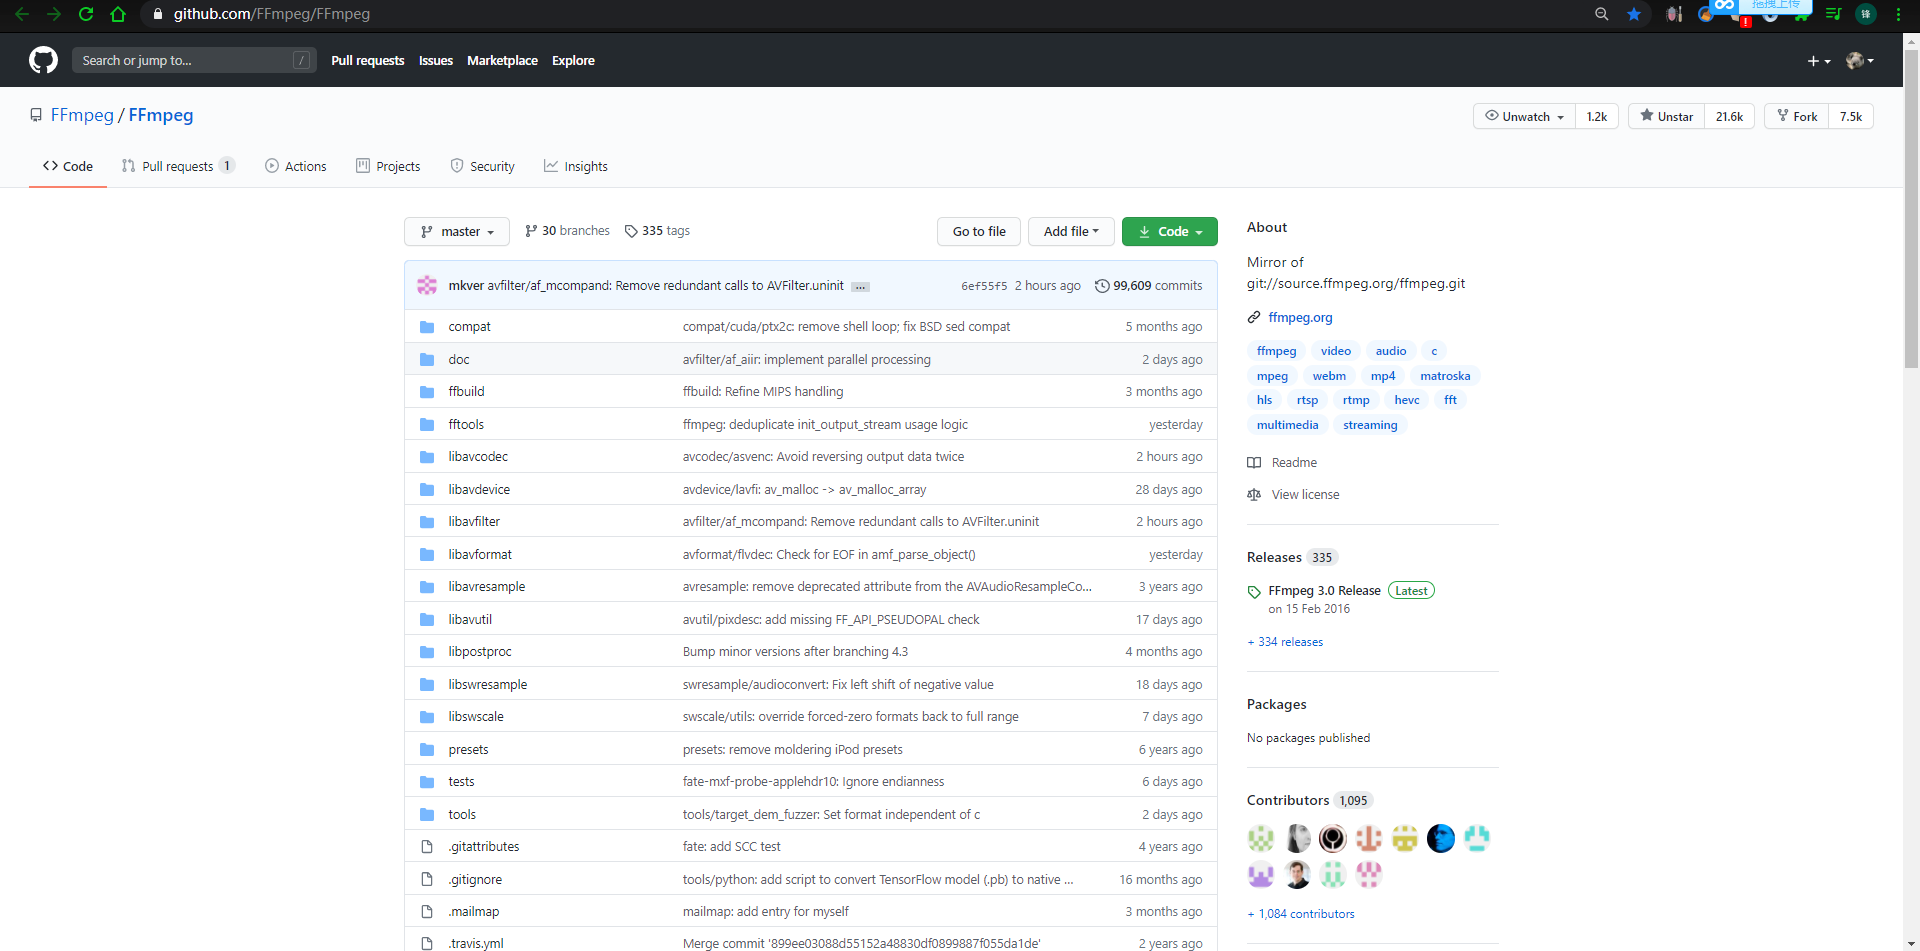
Task: Open the 21.6k stargazers count
Action: (1729, 117)
